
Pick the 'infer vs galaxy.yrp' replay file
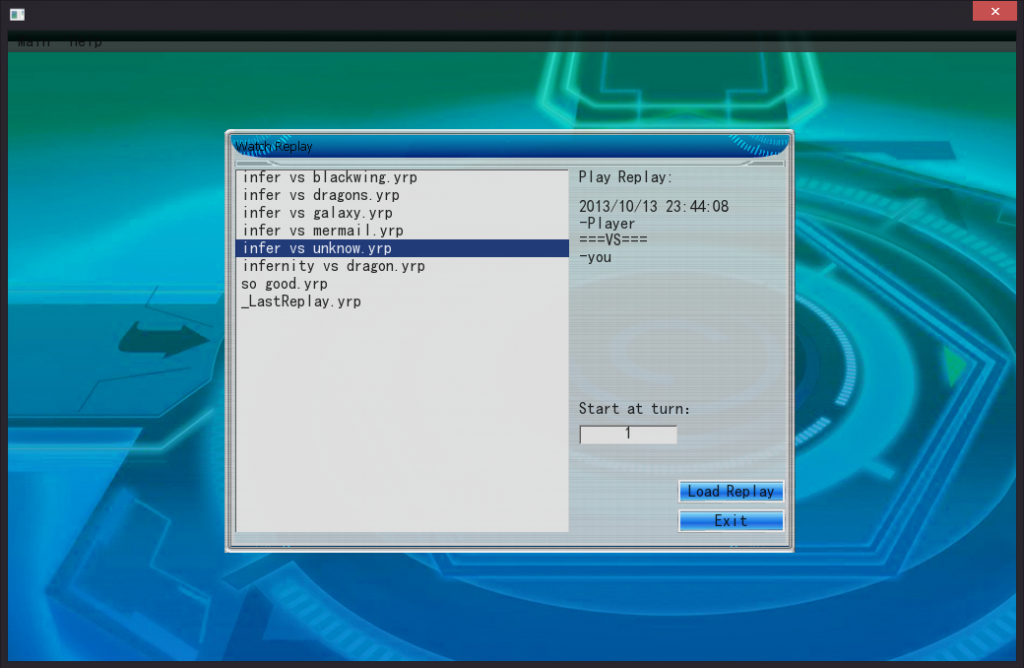pyautogui.click(x=318, y=213)
